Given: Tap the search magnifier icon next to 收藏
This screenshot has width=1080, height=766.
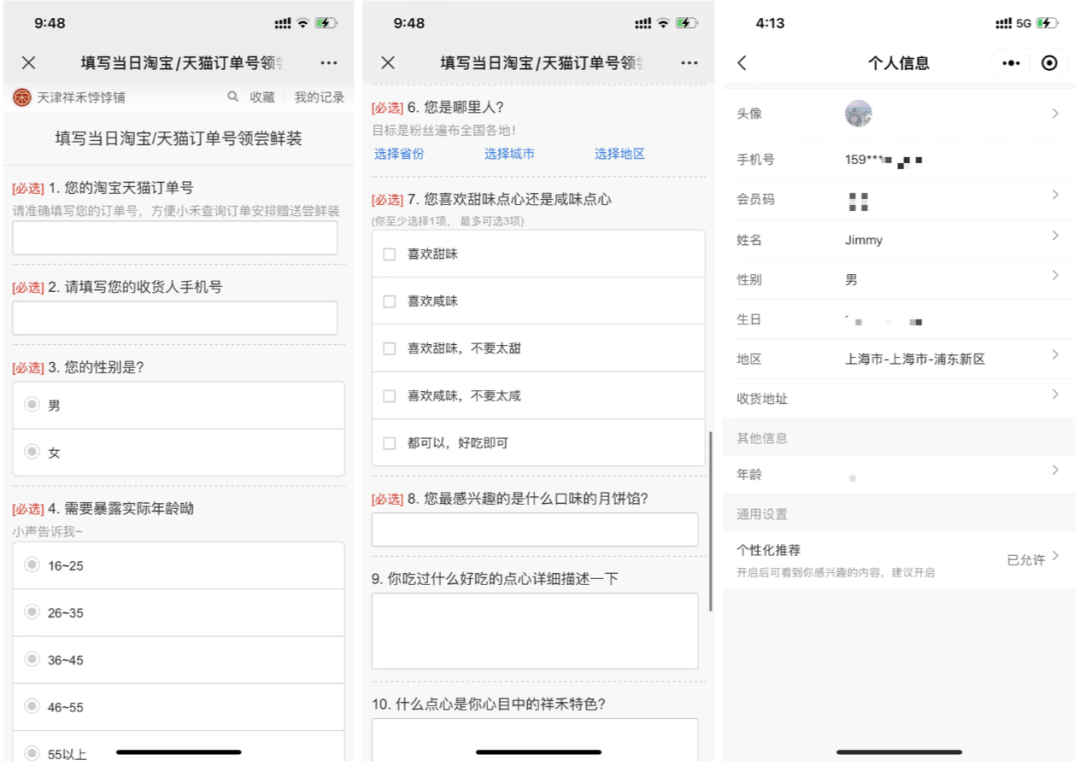Looking at the screenshot, I should [233, 97].
